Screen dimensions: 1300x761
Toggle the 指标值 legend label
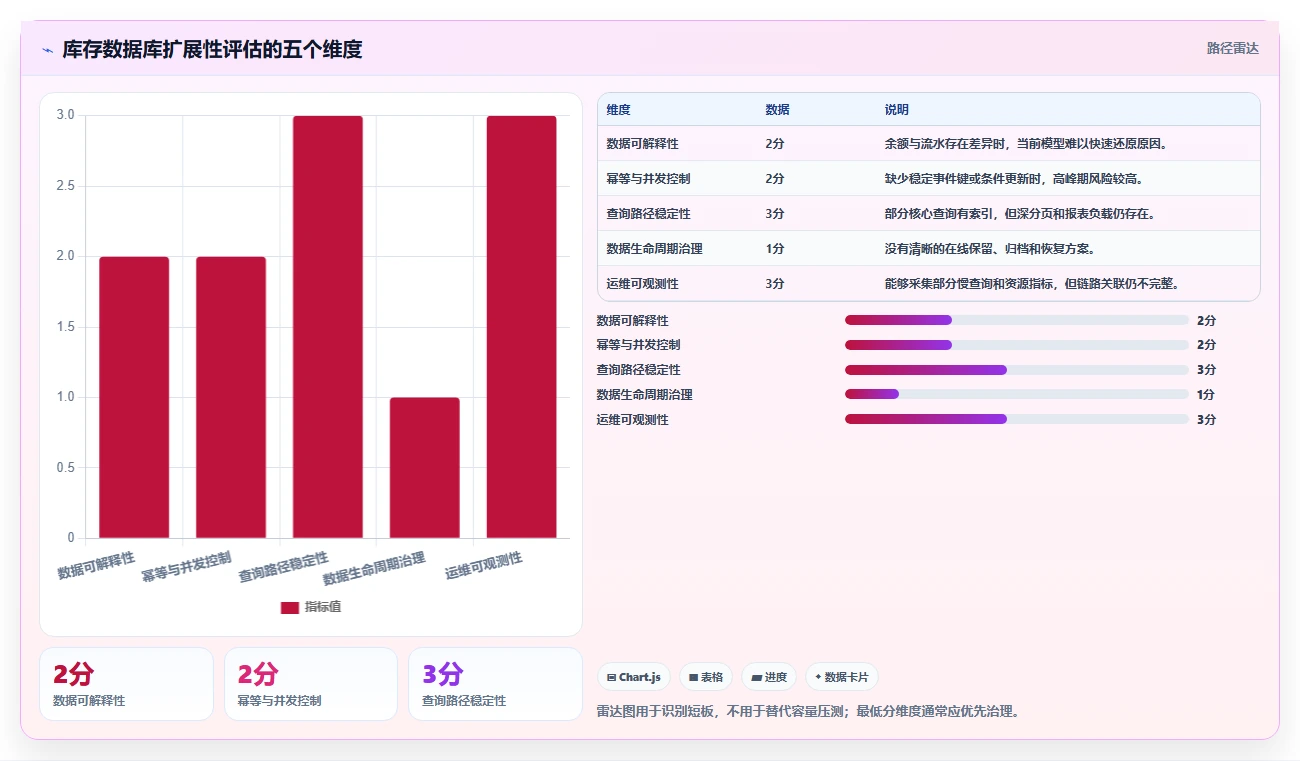[x=323, y=607]
